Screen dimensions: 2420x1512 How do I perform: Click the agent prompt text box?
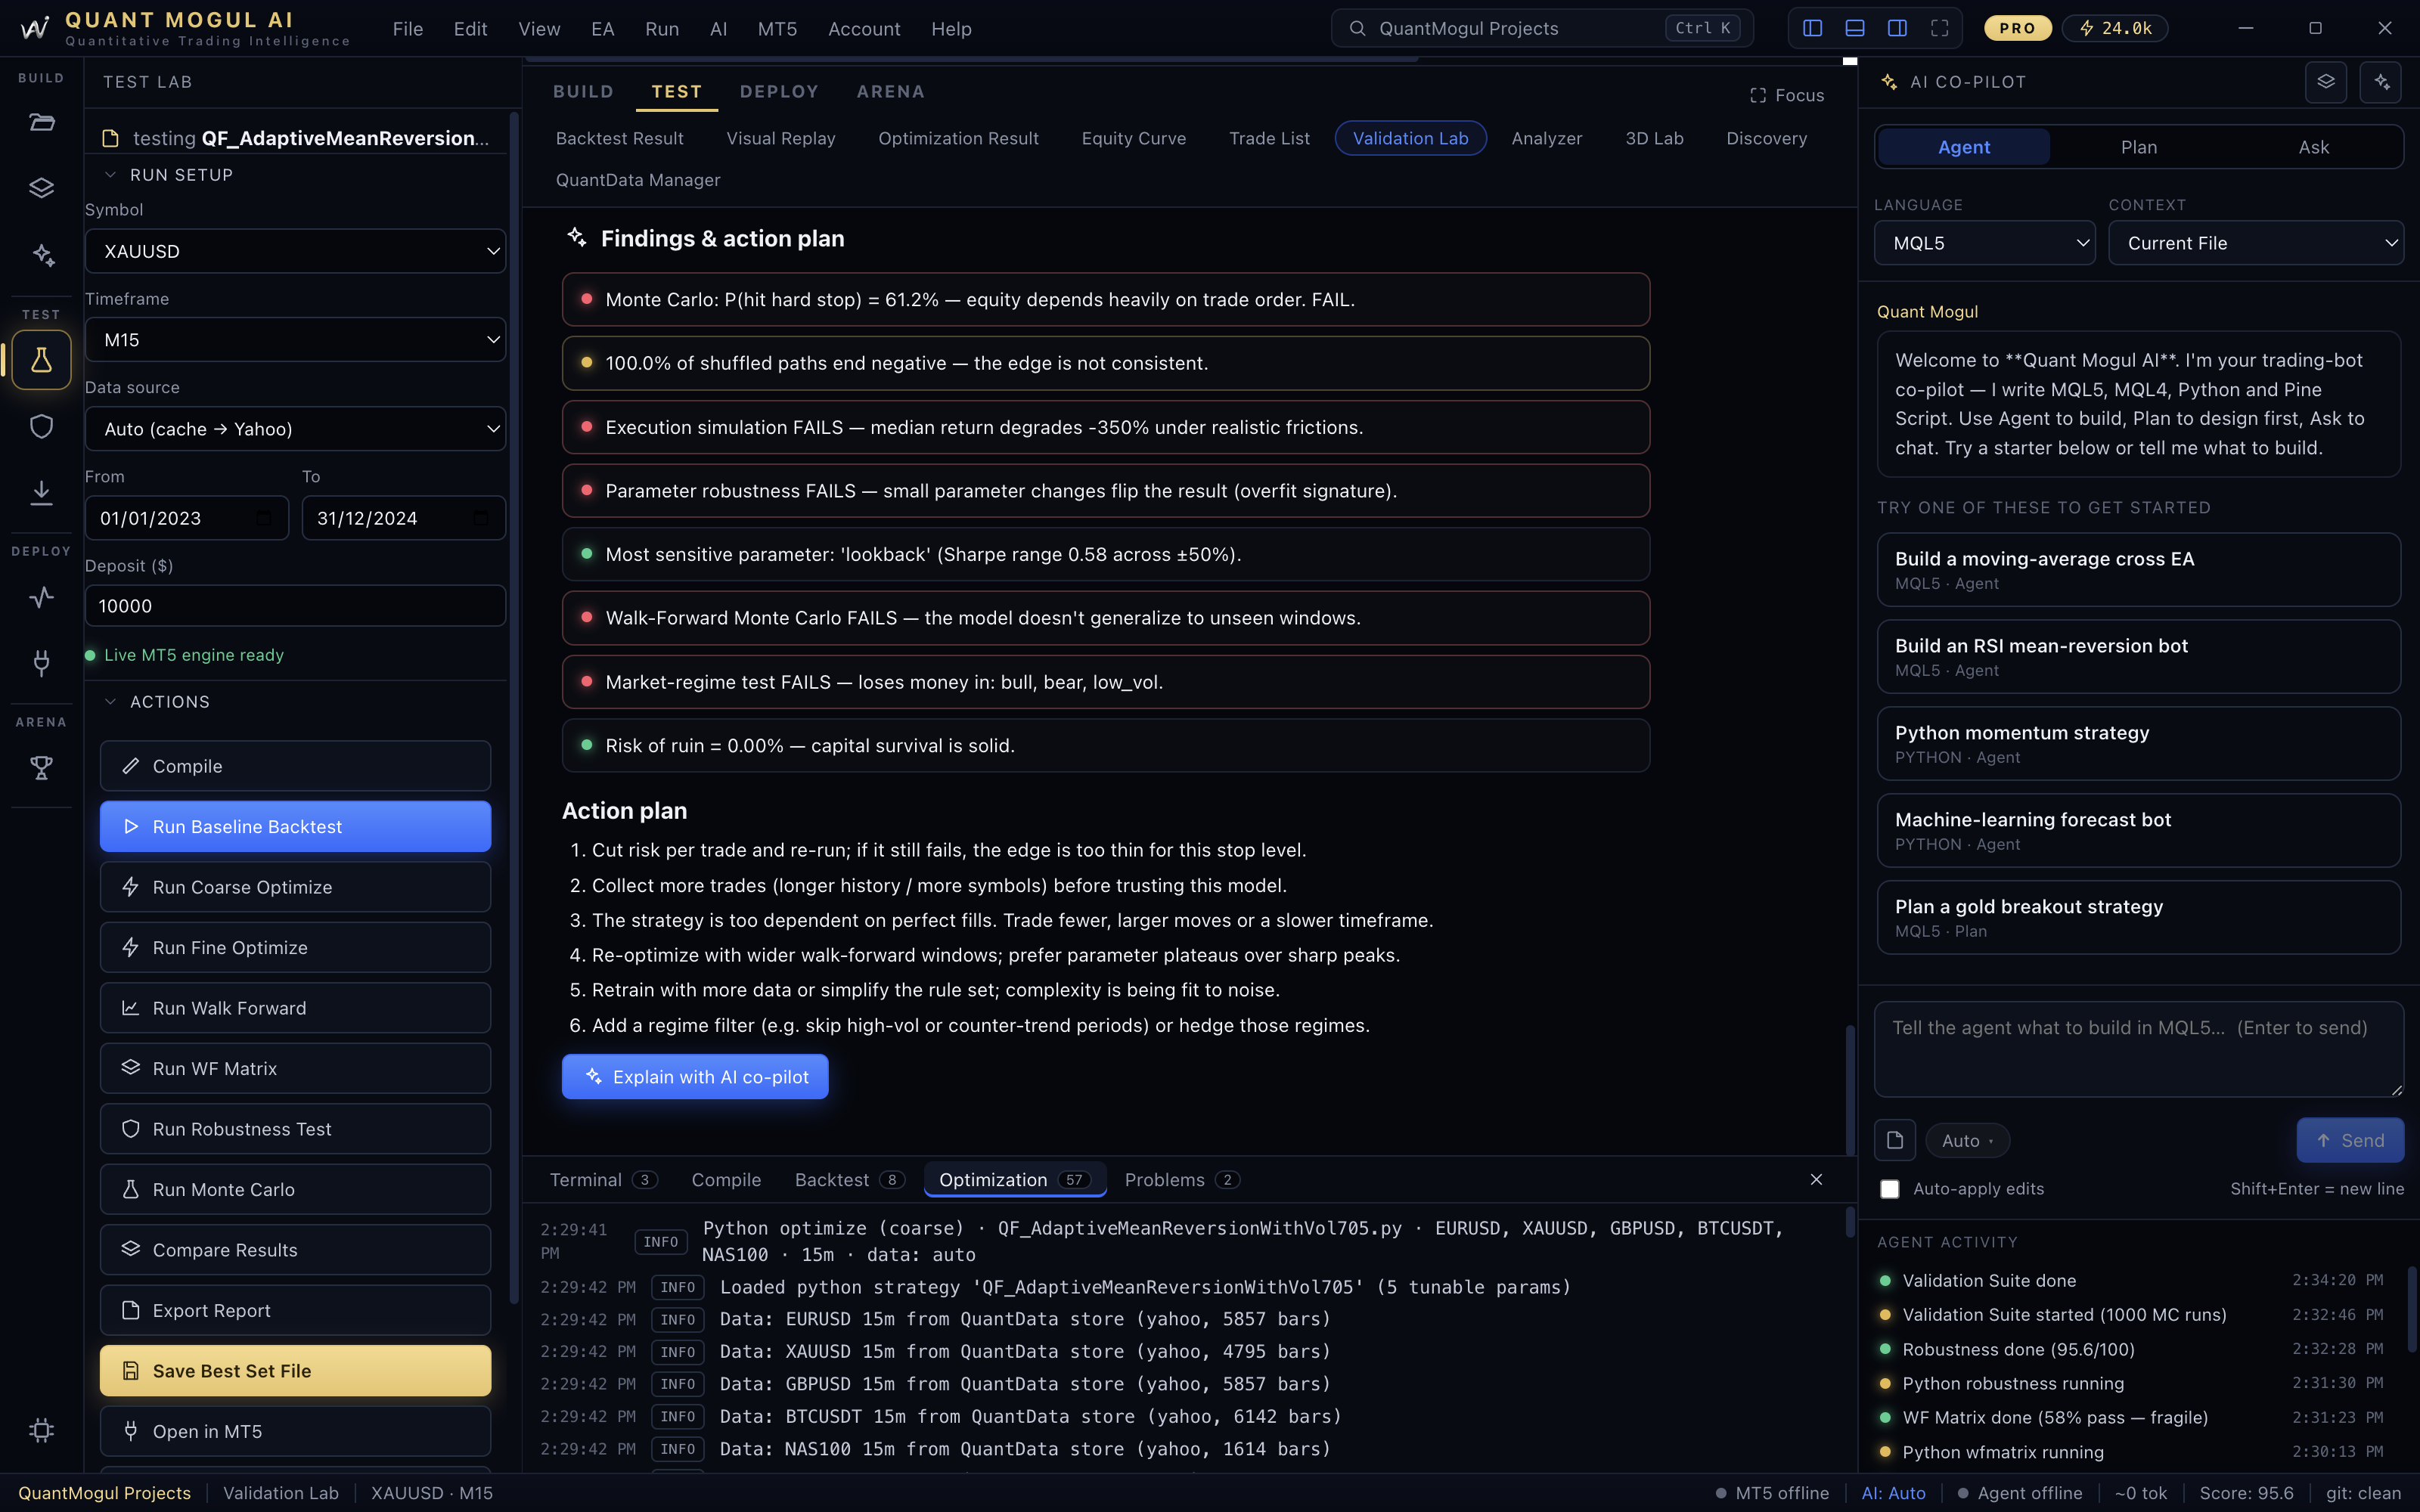click(x=2138, y=1050)
